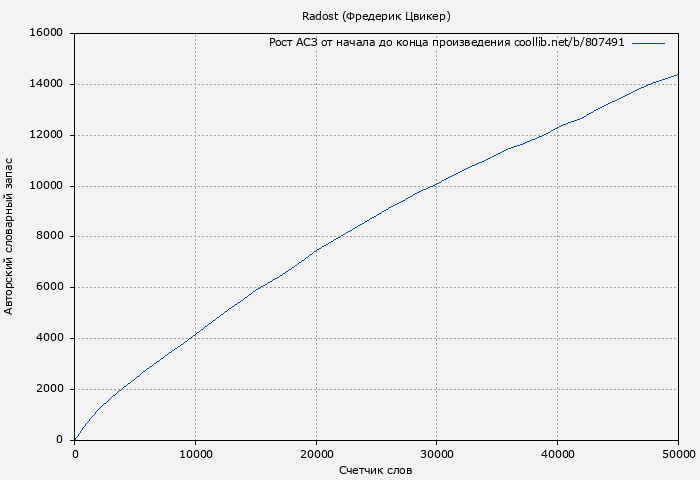Click the Y-axis label 'Авторский словарный запас'
The width and height of the screenshot is (700, 480).
(10, 236)
